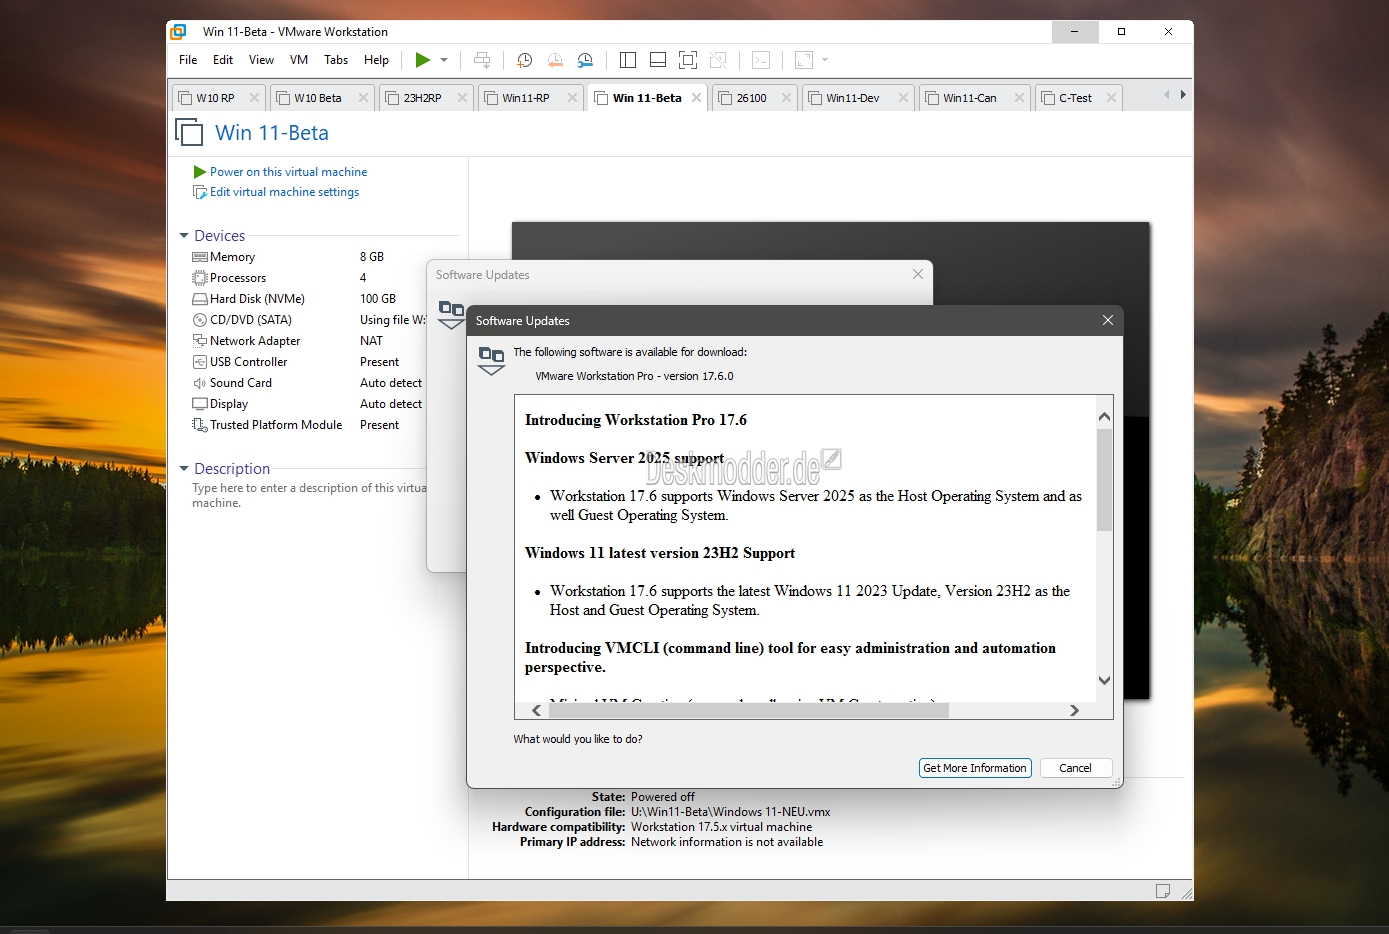Viewport: 1389px width, 934px height.
Task: Open the Edit menu
Action: coord(223,60)
